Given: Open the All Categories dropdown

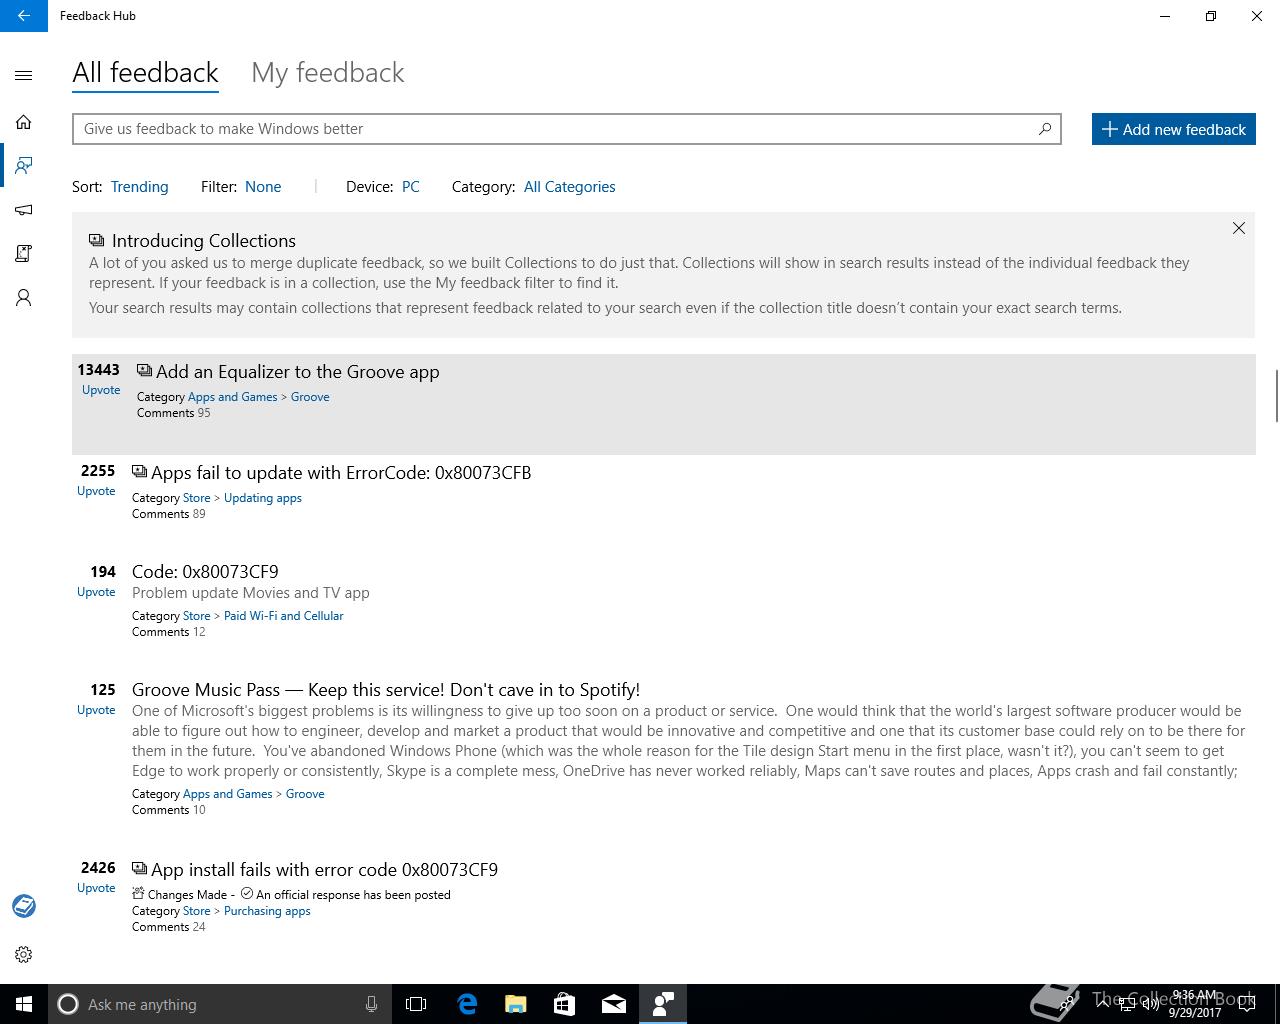Looking at the screenshot, I should pos(569,187).
